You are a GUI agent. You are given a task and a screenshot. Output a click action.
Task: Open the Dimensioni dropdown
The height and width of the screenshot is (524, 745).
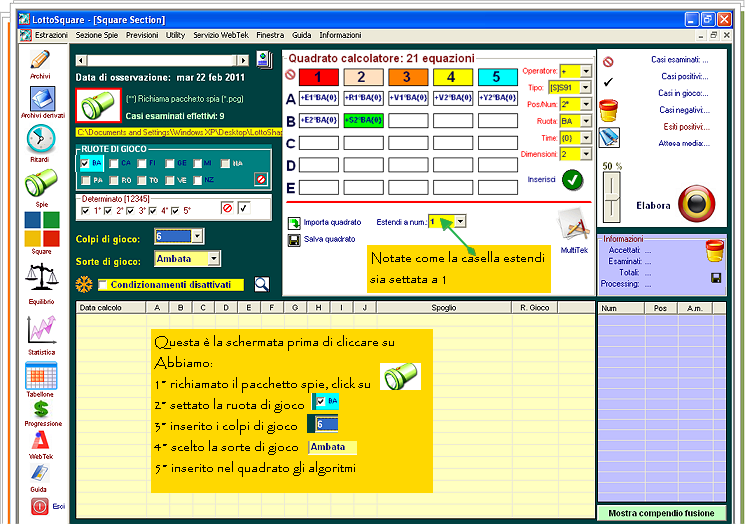pyautogui.click(x=586, y=154)
